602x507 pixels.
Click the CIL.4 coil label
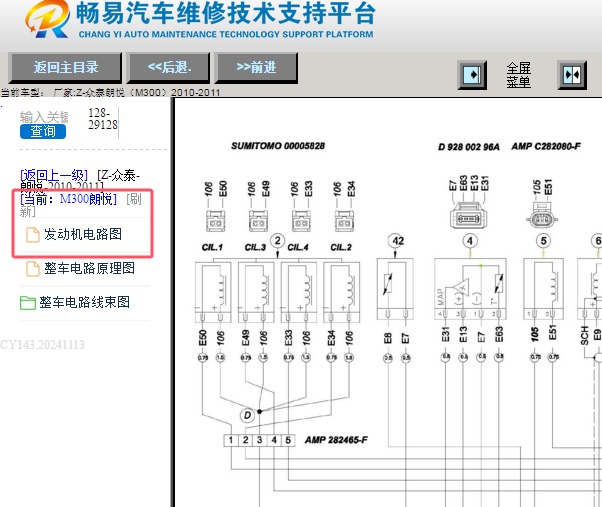(x=298, y=248)
